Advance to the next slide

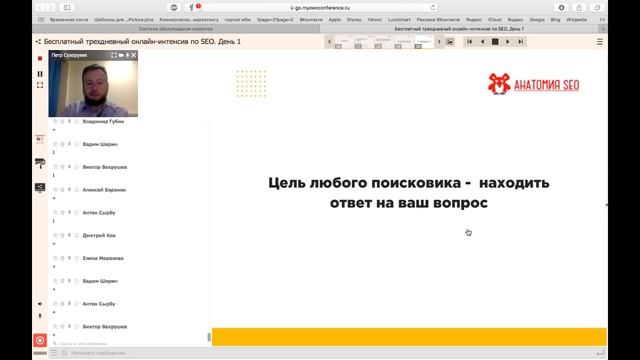pyautogui.click(x=508, y=42)
